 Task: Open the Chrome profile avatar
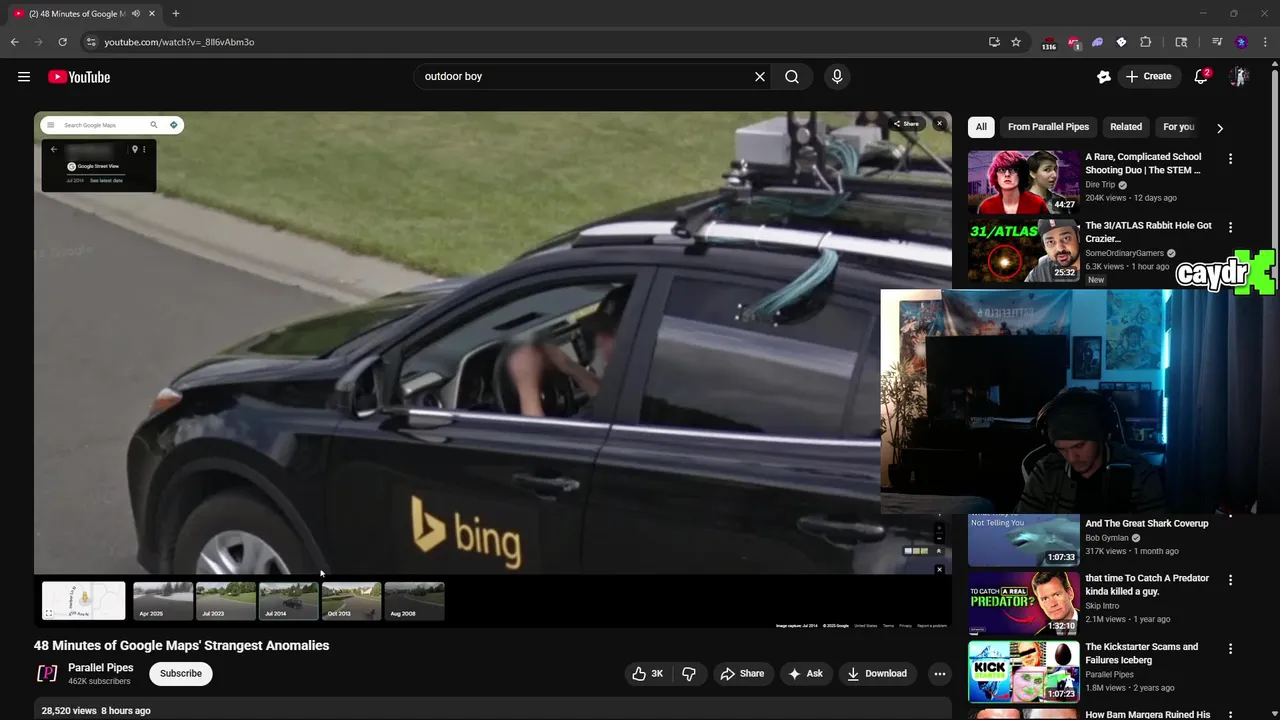pyautogui.click(x=1241, y=42)
